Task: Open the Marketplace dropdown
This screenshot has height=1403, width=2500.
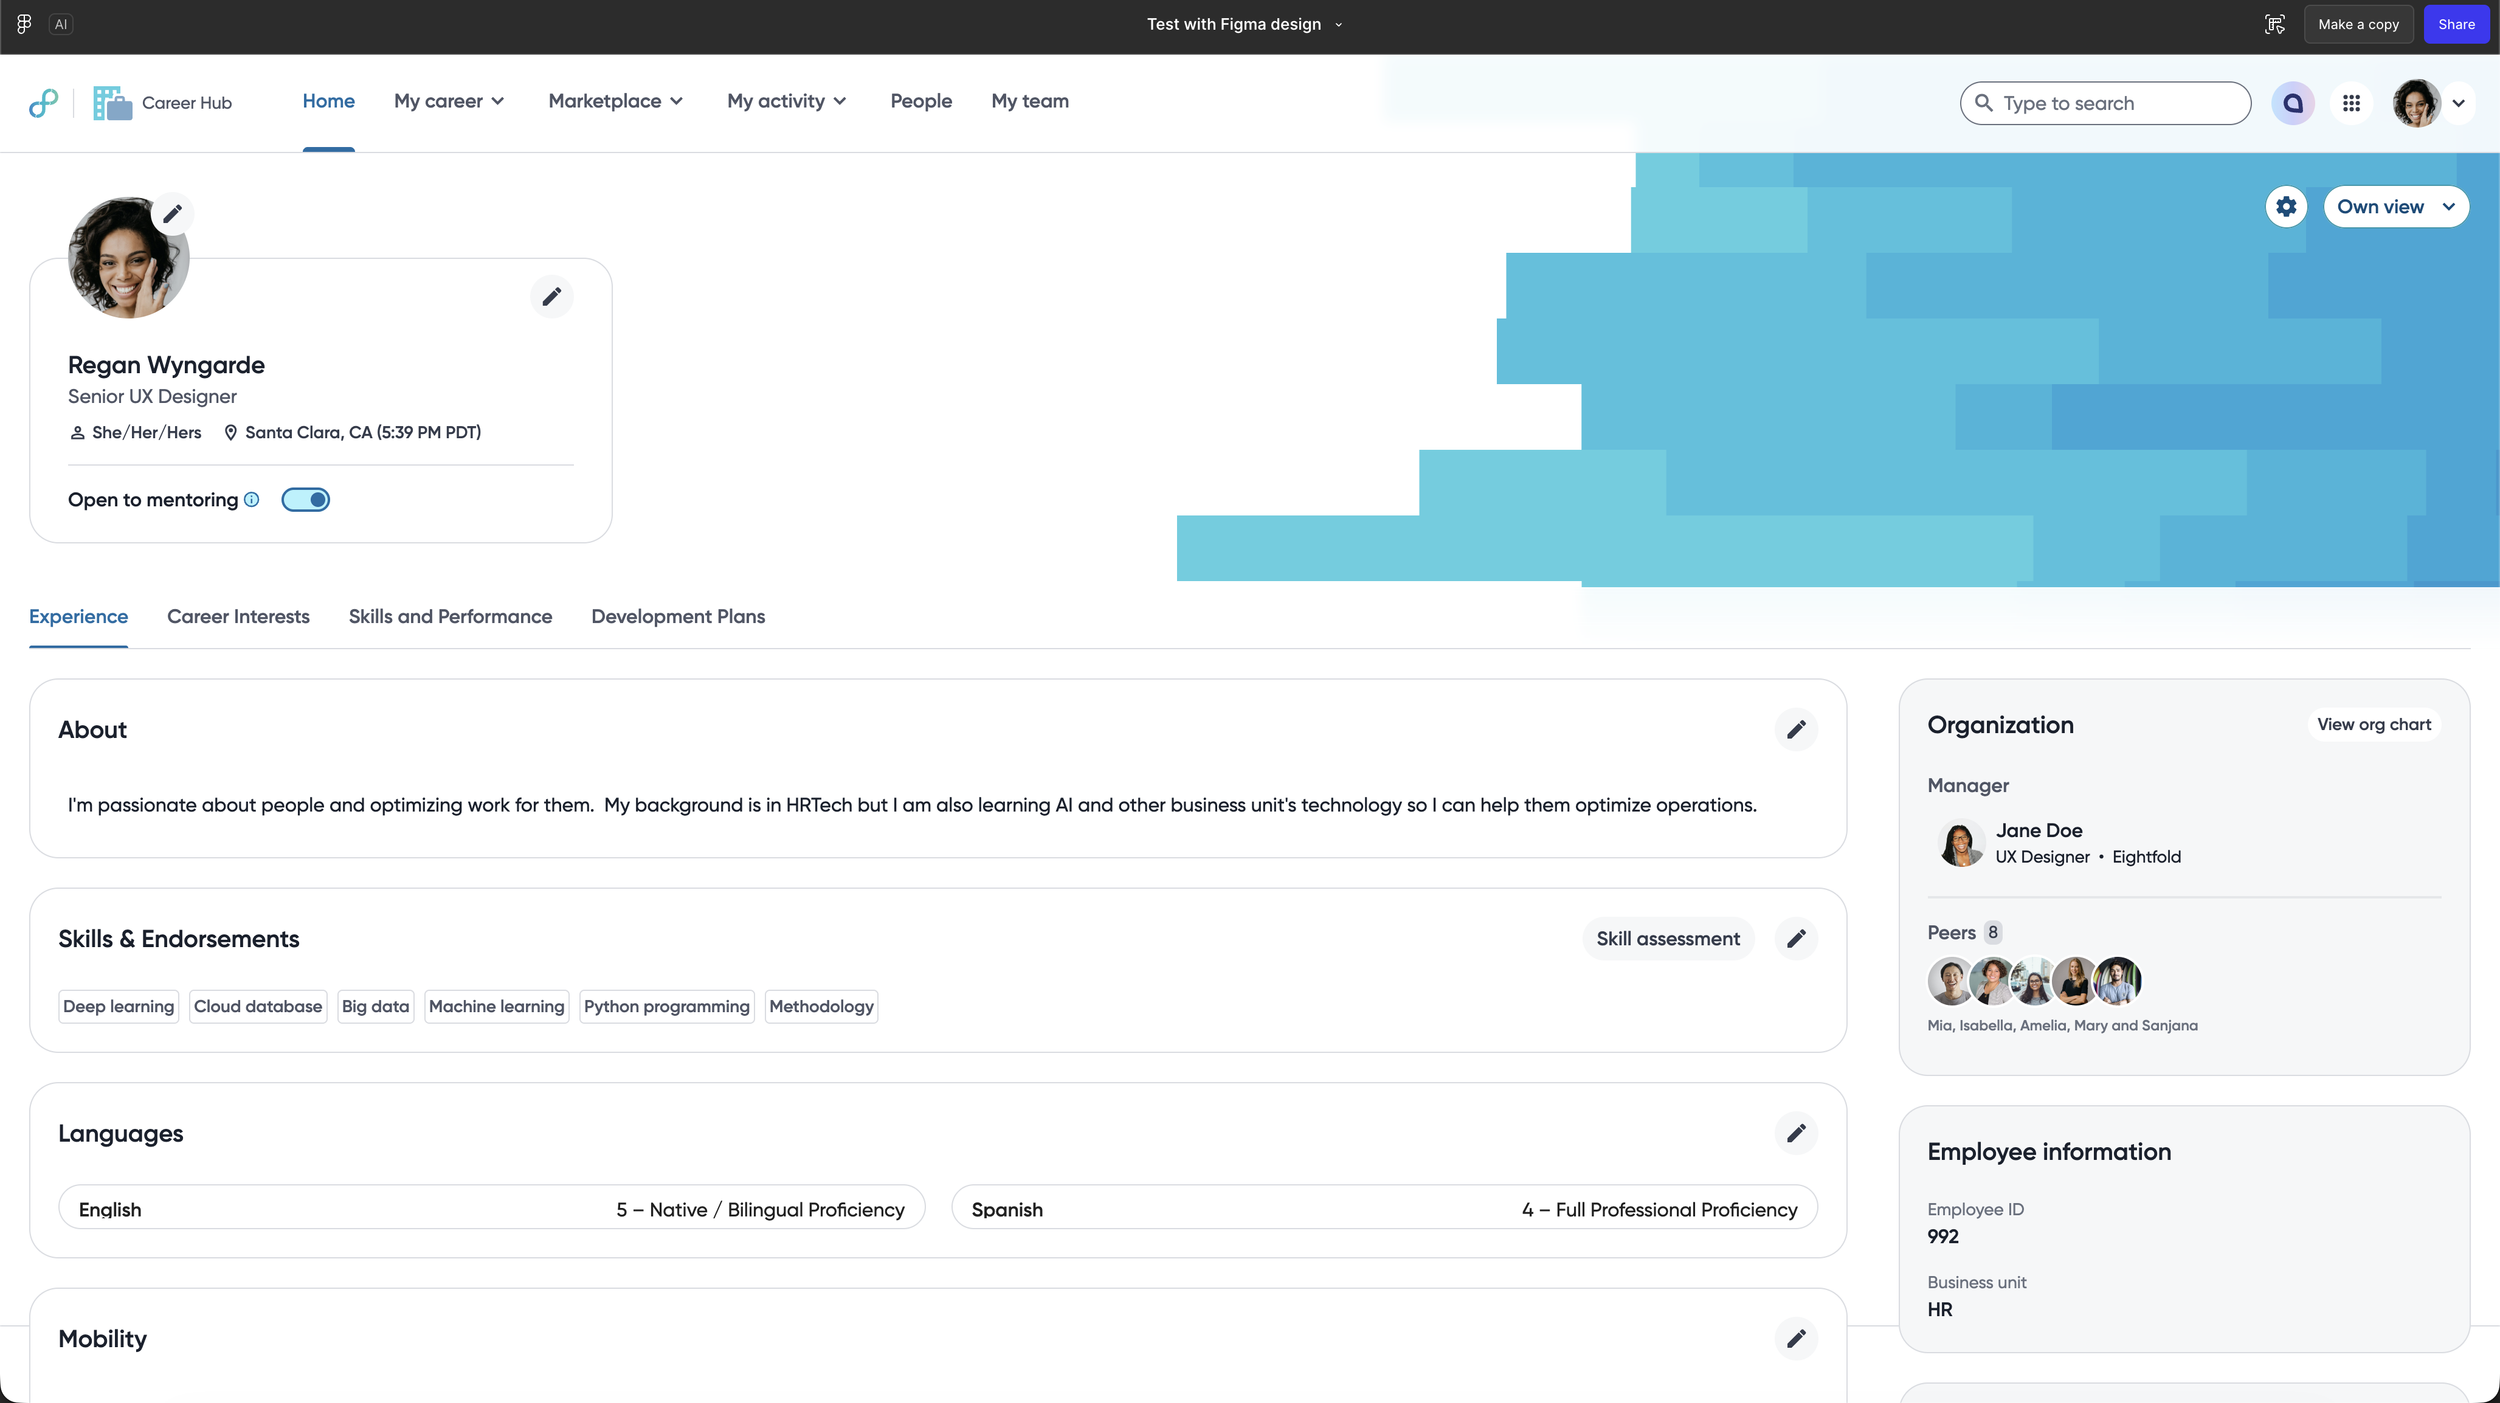Action: click(x=615, y=101)
